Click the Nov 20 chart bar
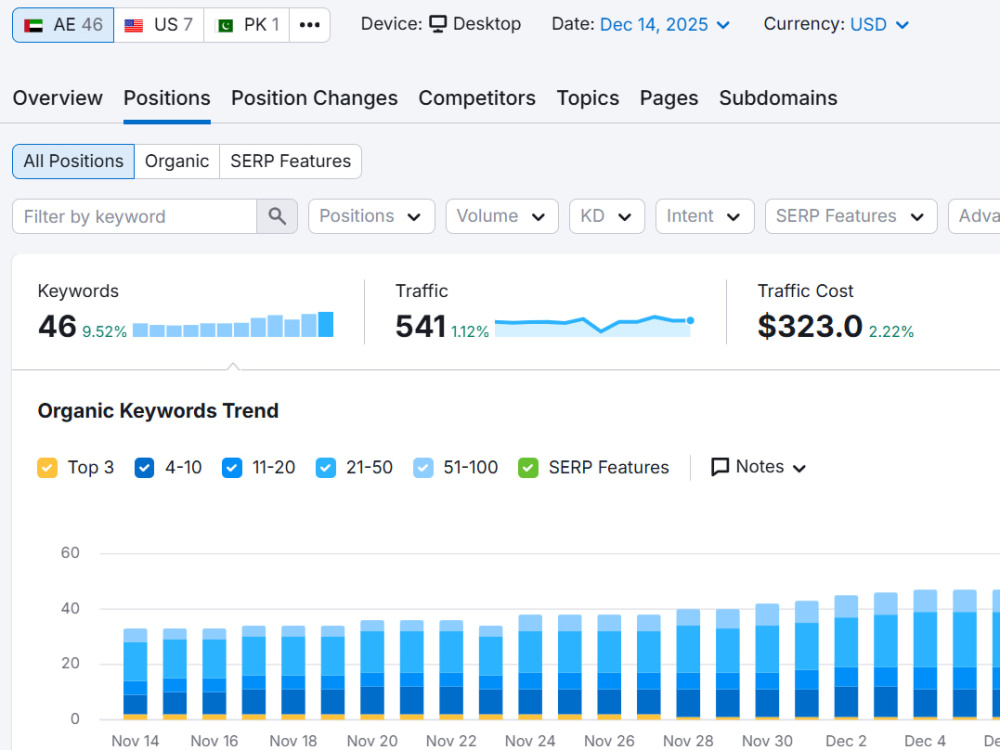 tap(372, 670)
